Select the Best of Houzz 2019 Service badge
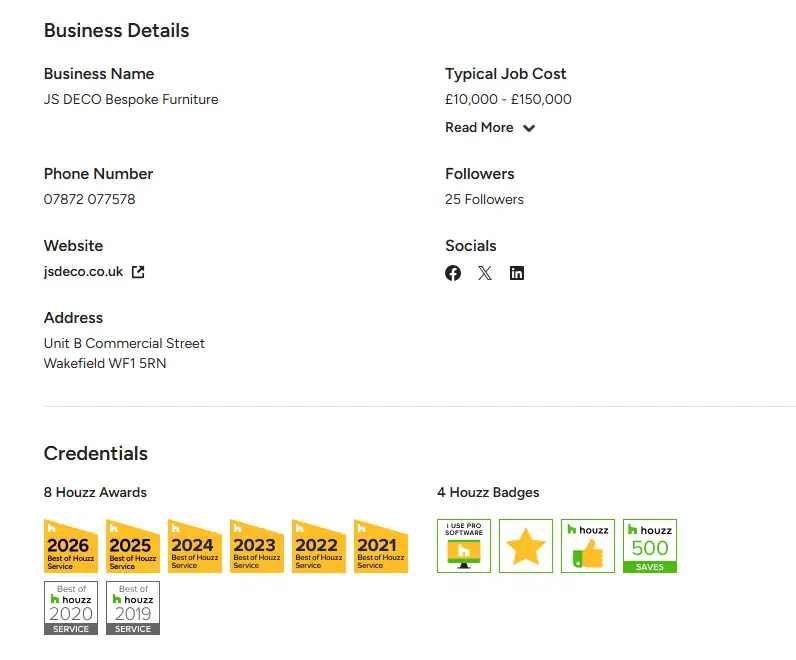This screenshot has height=660, width=796. pos(133,608)
